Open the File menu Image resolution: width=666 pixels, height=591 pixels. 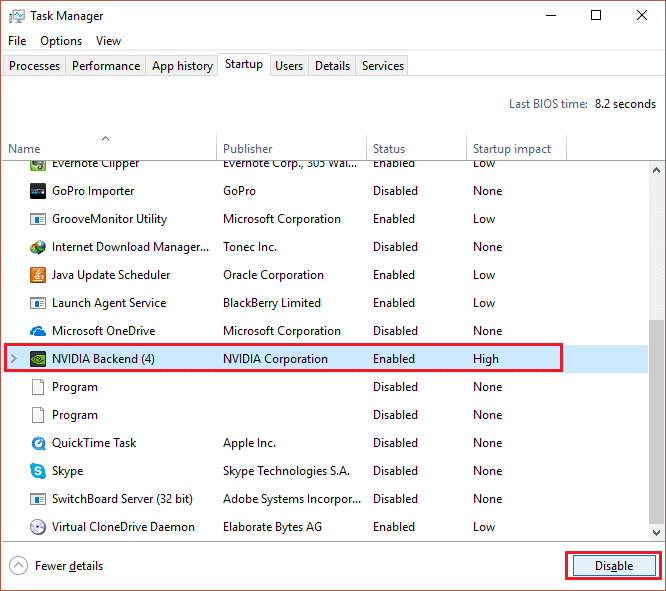(x=17, y=41)
